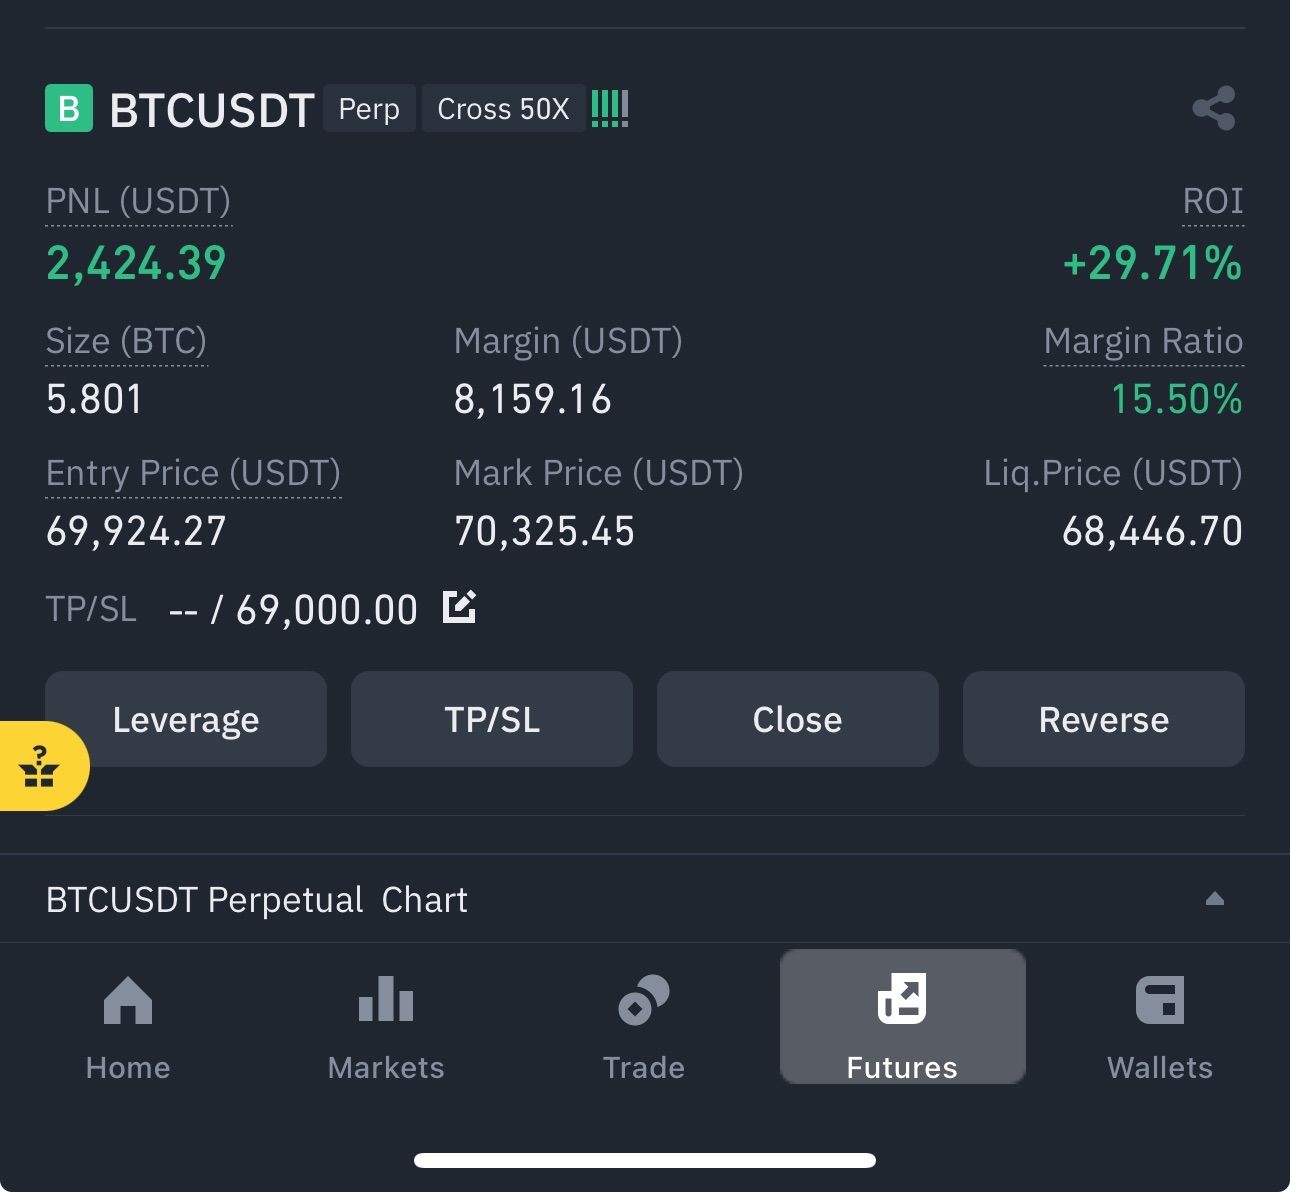This screenshot has height=1192, width=1290.
Task: Open the Cross 50X margin mode tag
Action: coord(503,108)
